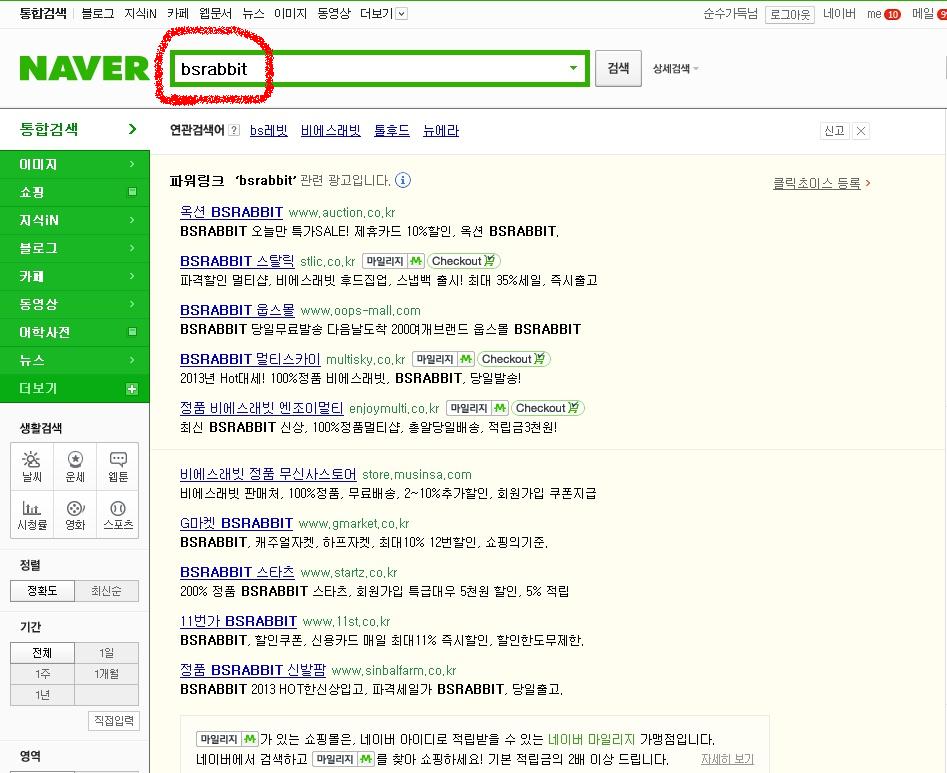This screenshot has width=947, height=773.
Task: Open the BSRABBIT 웁스몰 ad link
Action: click(237, 310)
